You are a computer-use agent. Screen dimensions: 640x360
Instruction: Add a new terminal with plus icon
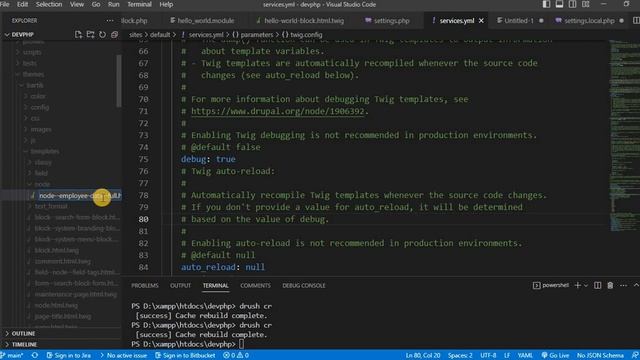click(x=577, y=285)
